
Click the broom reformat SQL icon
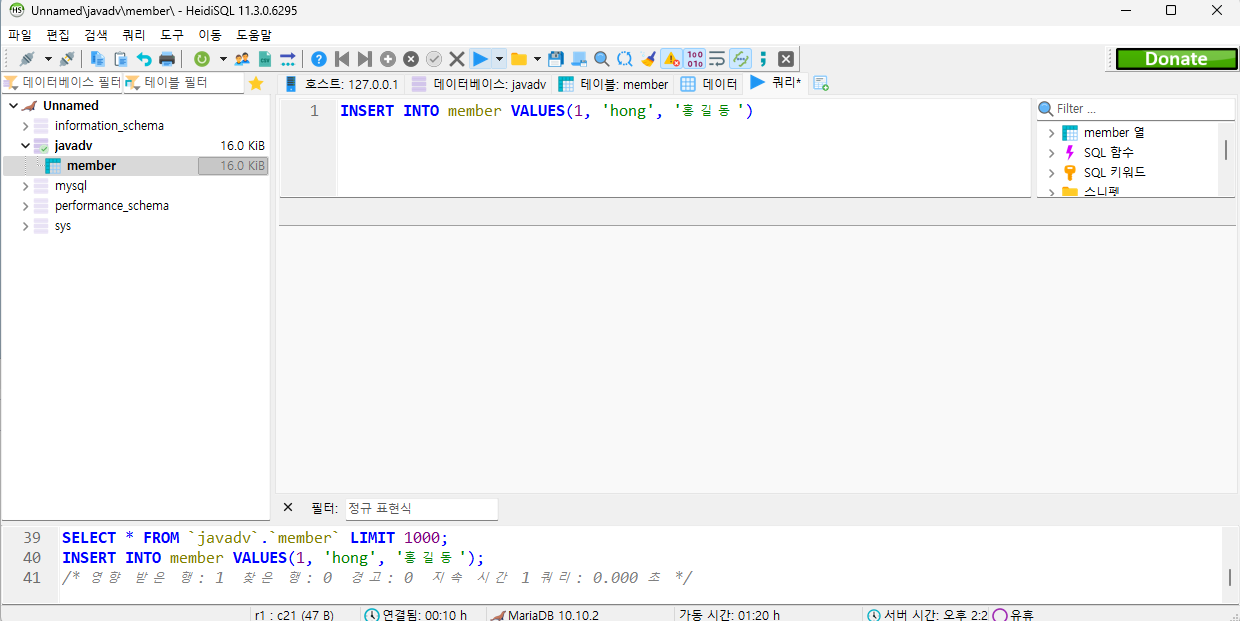(x=648, y=59)
